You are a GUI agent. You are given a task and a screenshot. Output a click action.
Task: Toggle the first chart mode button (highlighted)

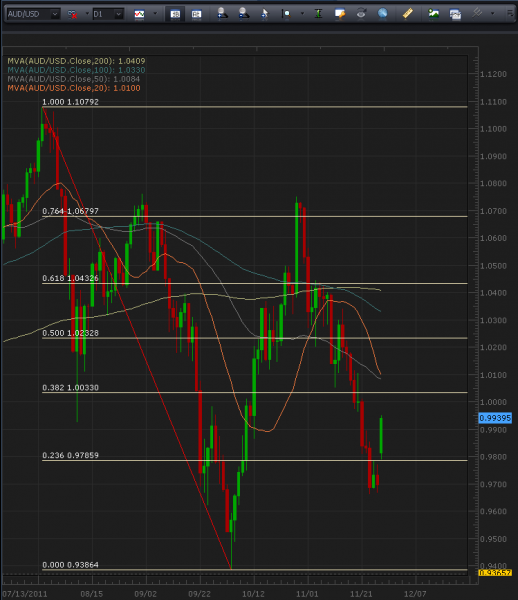175,15
